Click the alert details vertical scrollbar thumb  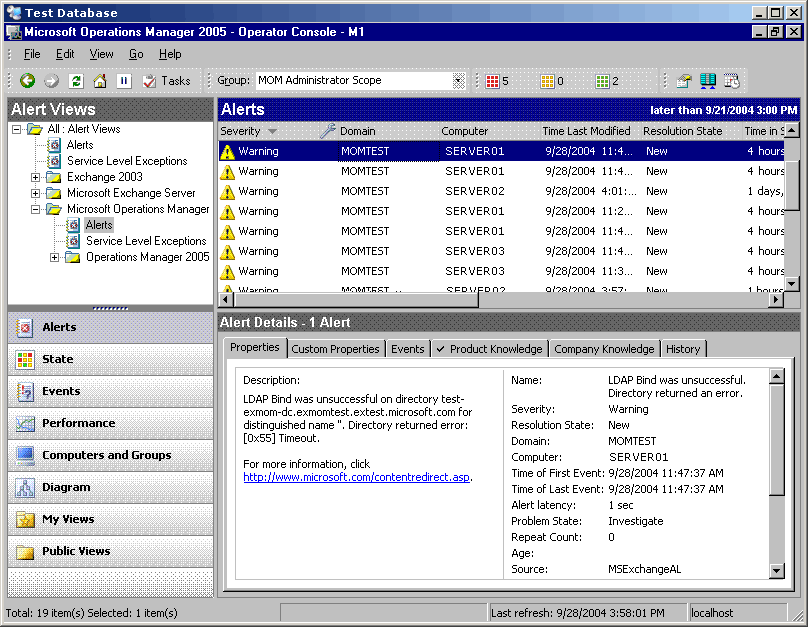(777, 439)
